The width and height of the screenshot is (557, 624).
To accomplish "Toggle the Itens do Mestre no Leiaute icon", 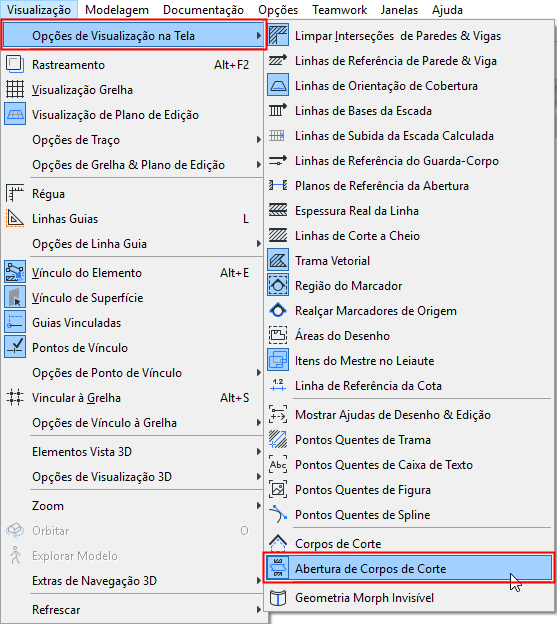I will [278, 360].
